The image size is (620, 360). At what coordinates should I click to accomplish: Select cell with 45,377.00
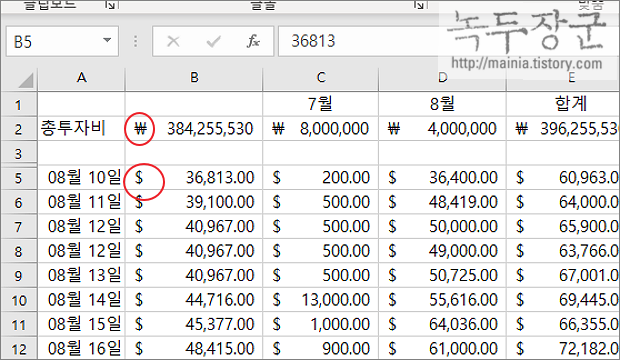[x=194, y=324]
